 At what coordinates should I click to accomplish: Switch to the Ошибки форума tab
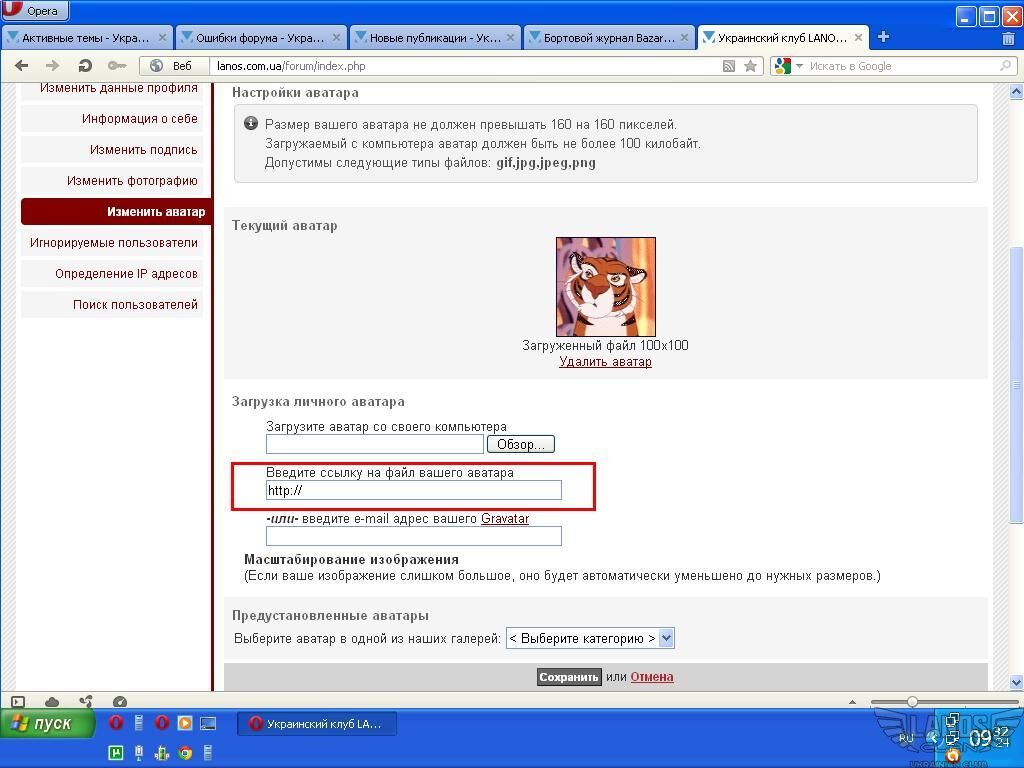(258, 38)
